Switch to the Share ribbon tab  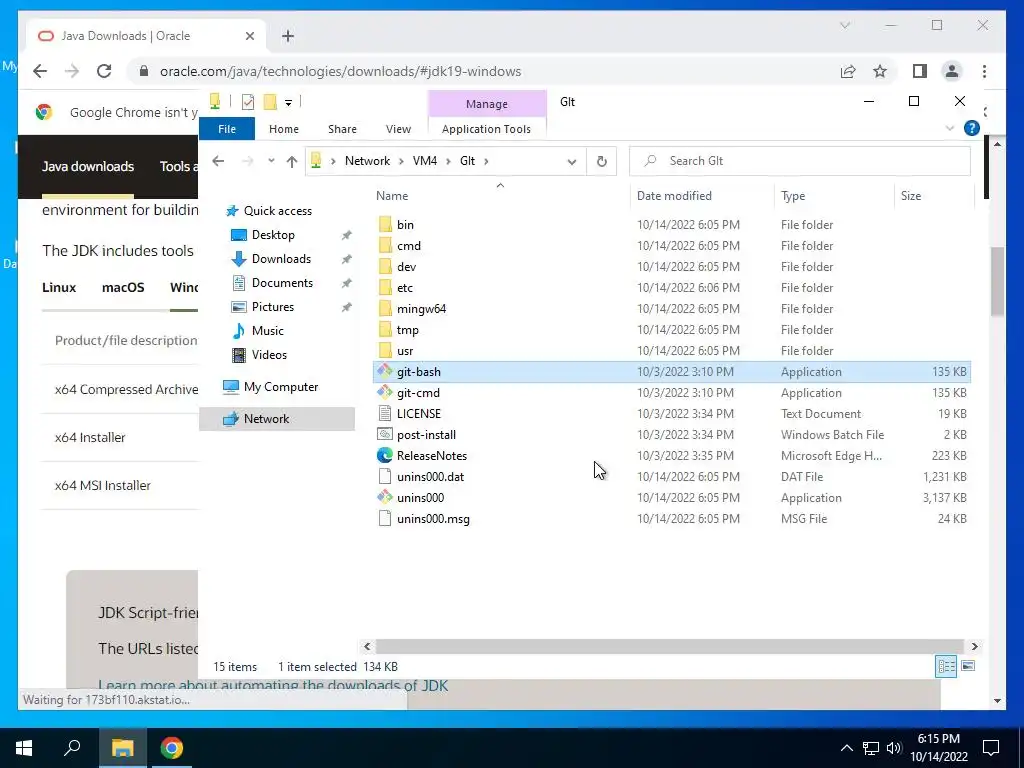pyautogui.click(x=342, y=129)
